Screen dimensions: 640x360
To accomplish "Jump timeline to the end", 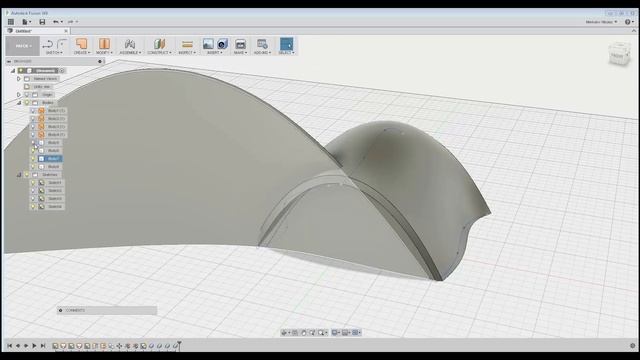I will pos(42,346).
